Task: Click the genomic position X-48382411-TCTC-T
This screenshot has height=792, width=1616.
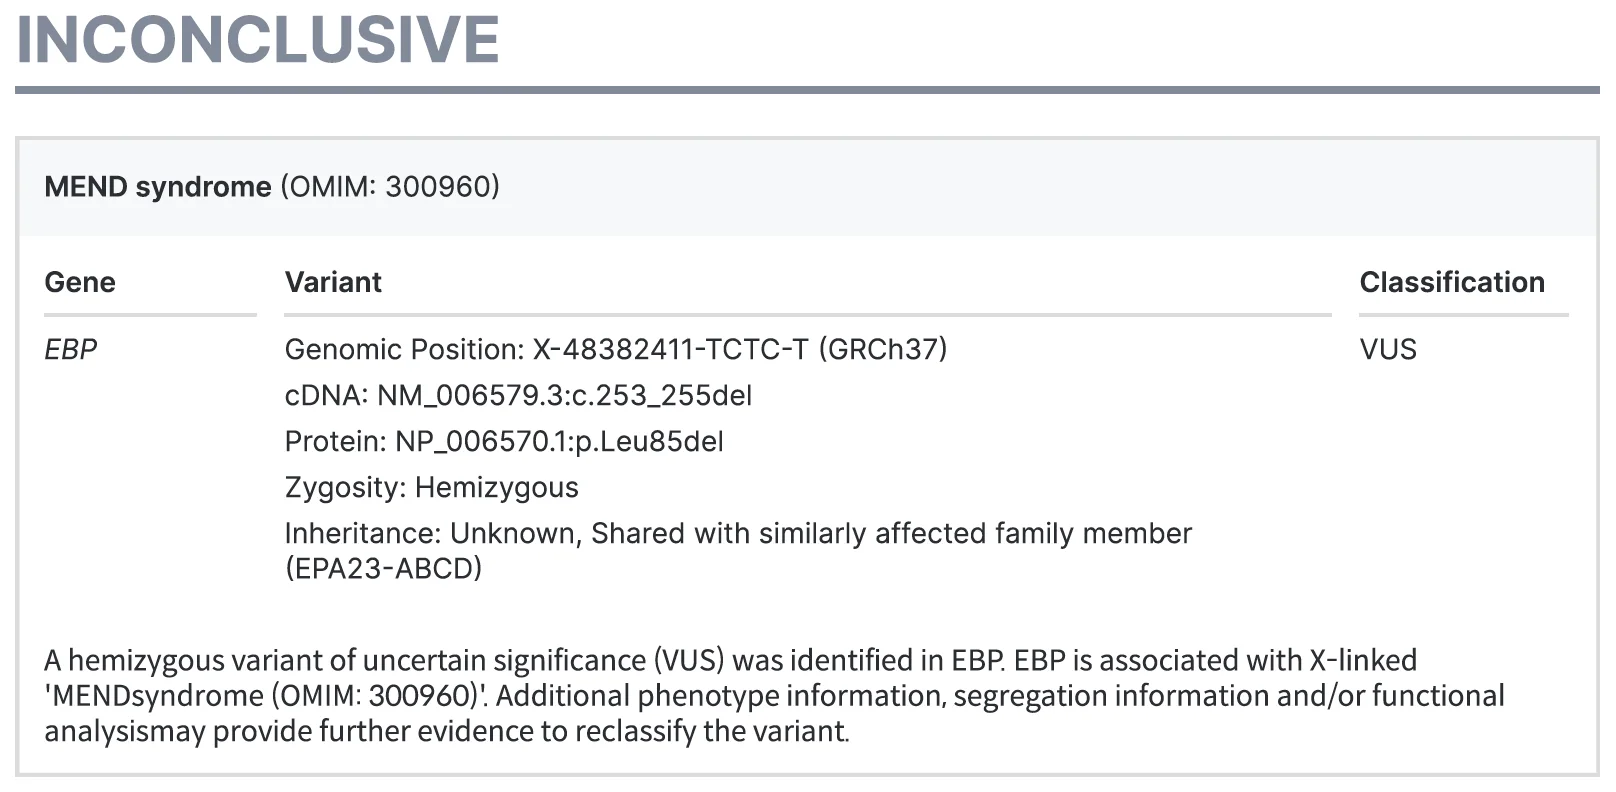Action: pos(670,350)
